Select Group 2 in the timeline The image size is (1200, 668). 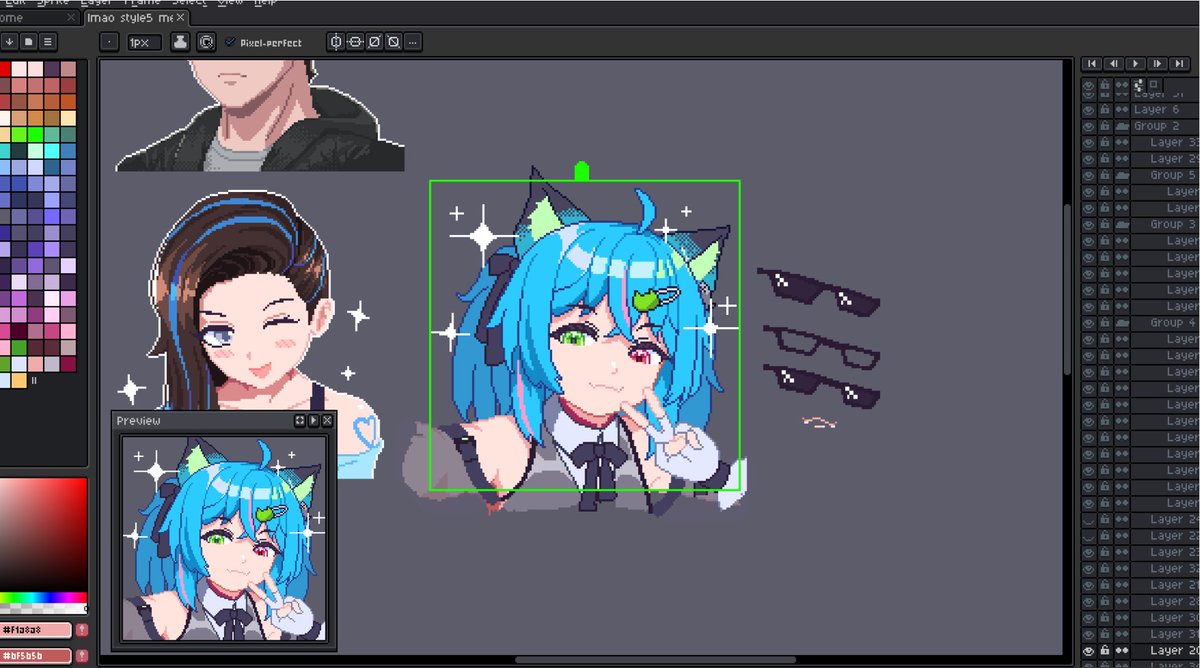pos(1165,126)
